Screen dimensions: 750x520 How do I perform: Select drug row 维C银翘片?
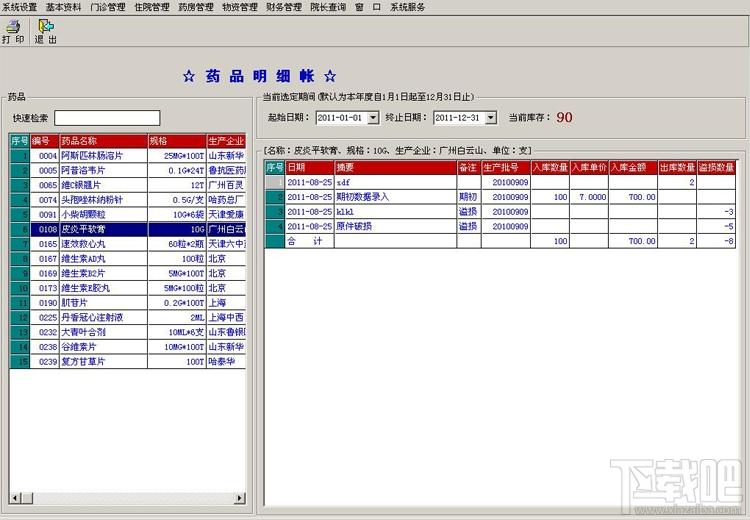coord(127,185)
